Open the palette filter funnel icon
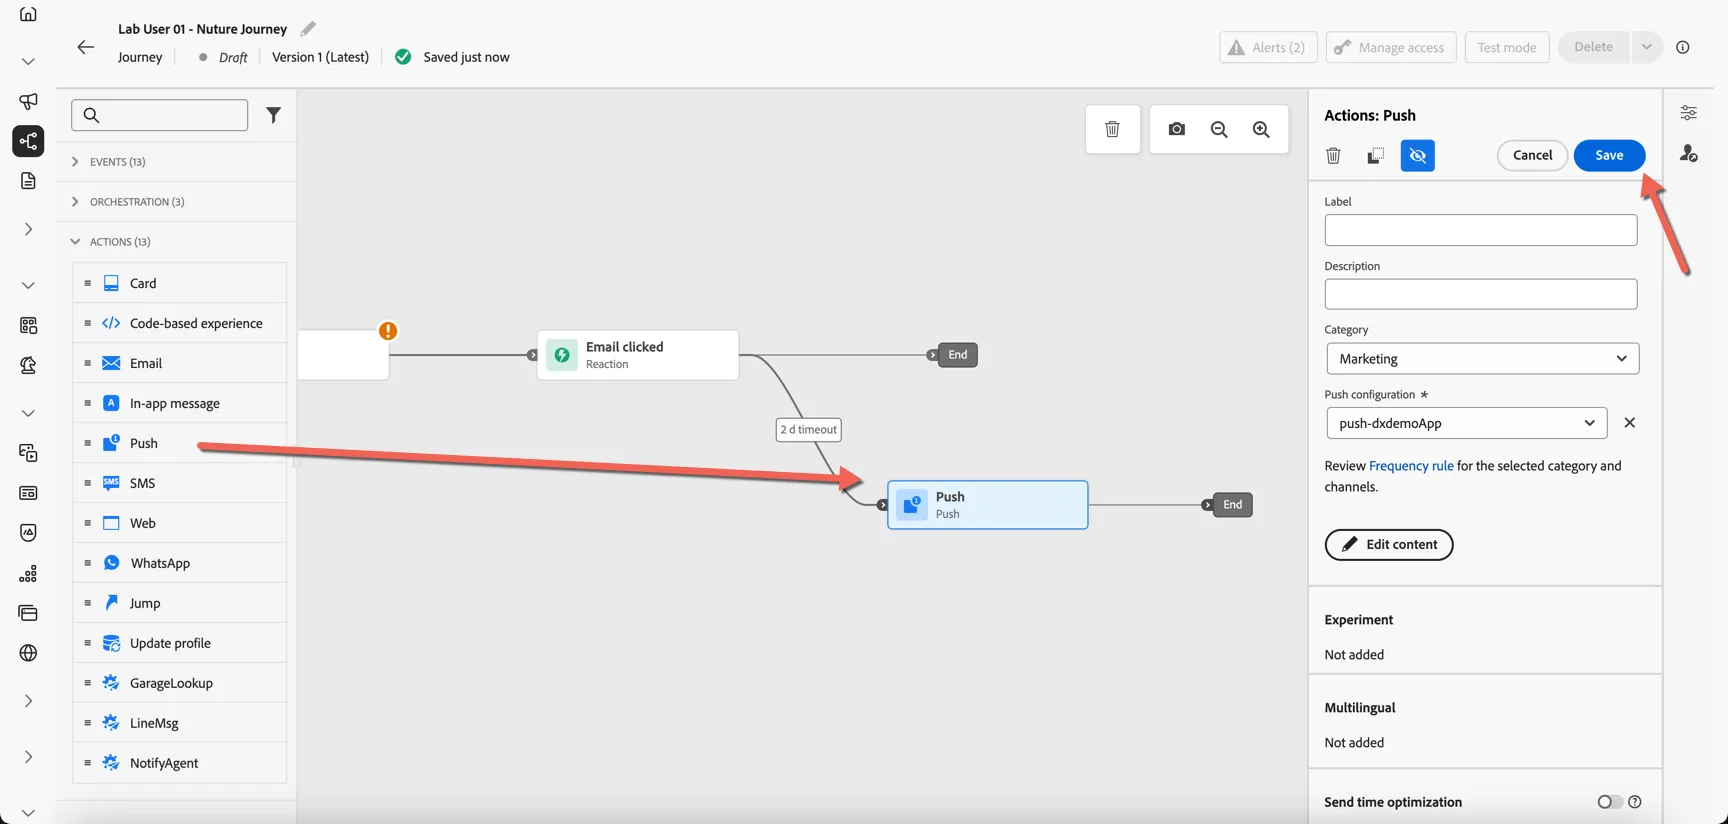 click(x=273, y=115)
